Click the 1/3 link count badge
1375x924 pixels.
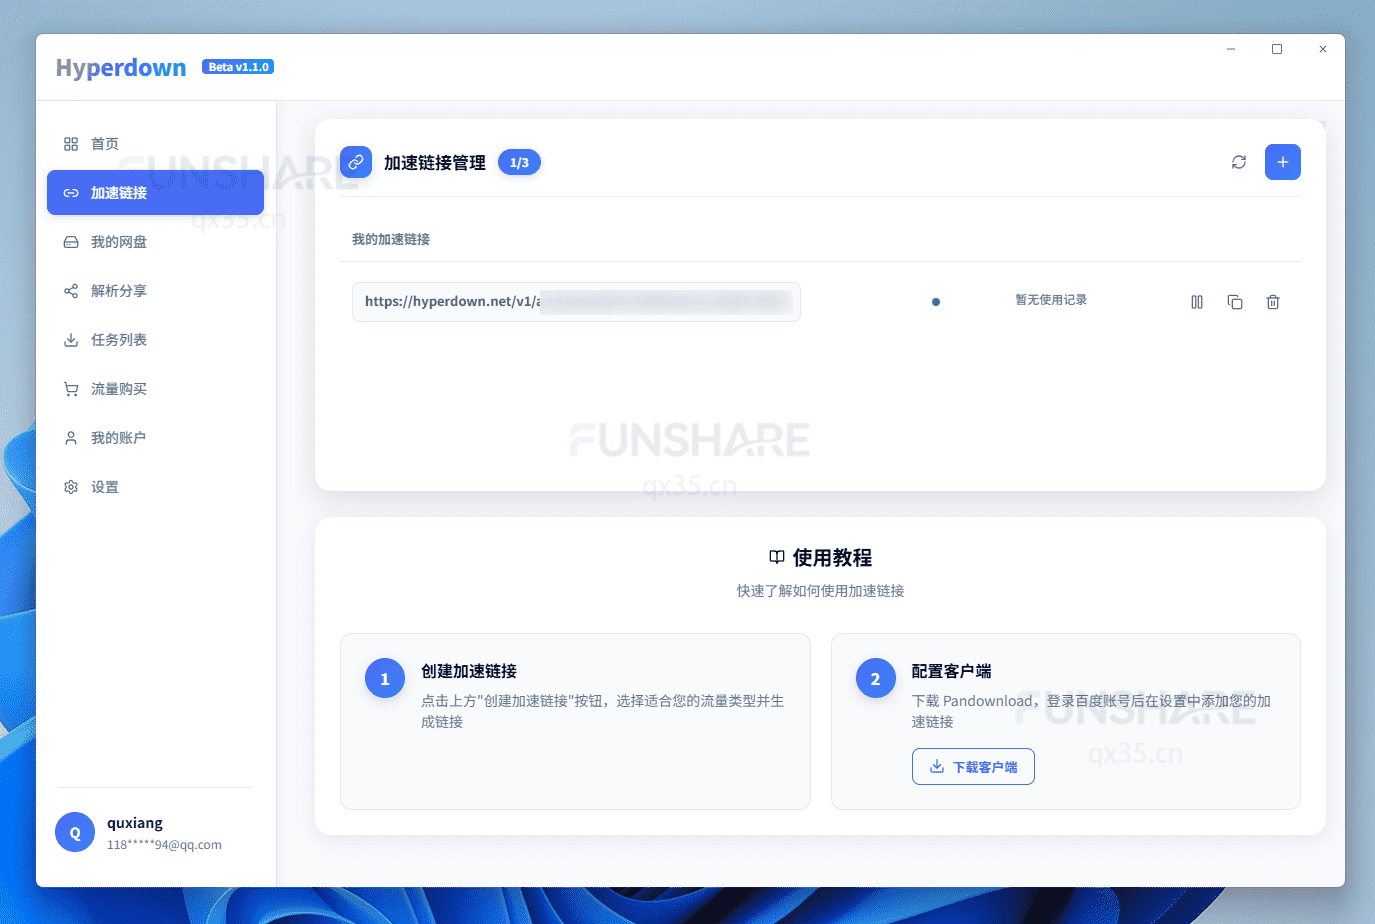[x=519, y=162]
